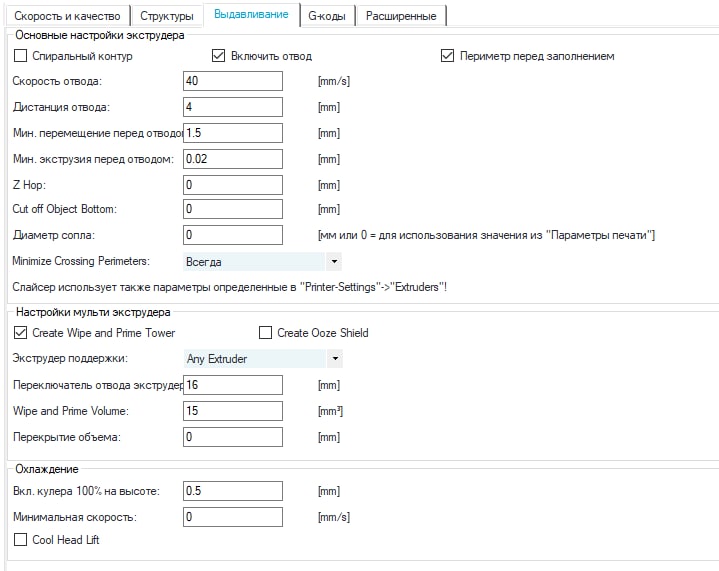Tick the Cool Head Lift checkbox

pos(21,539)
